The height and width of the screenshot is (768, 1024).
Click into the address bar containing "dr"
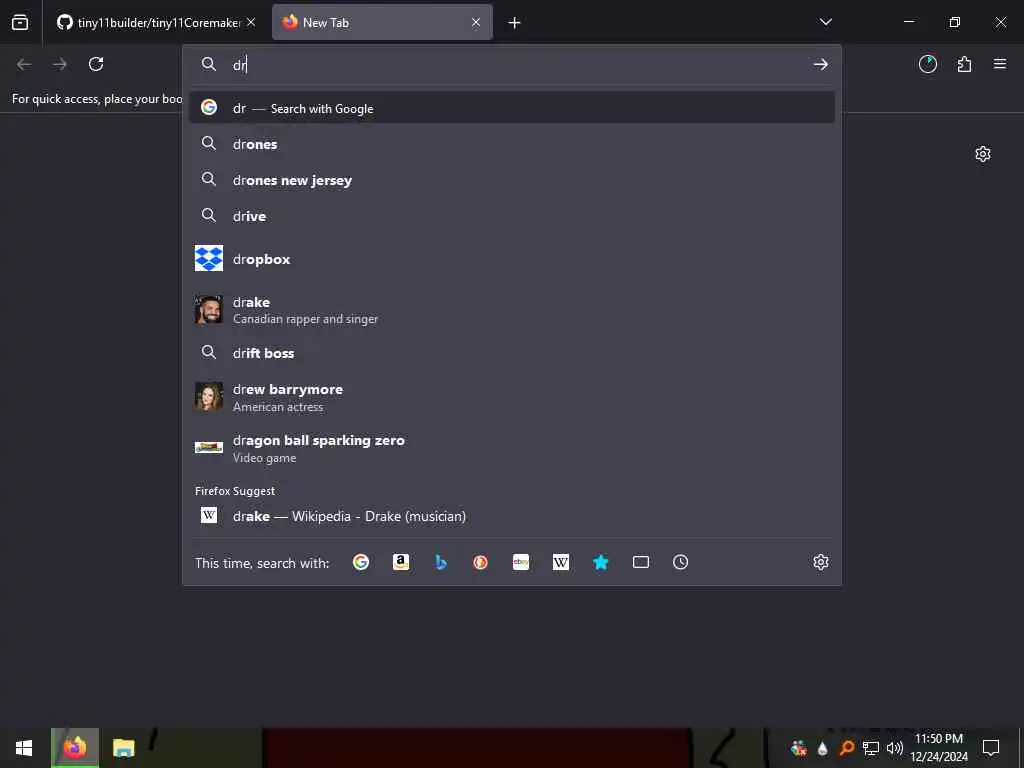512,65
